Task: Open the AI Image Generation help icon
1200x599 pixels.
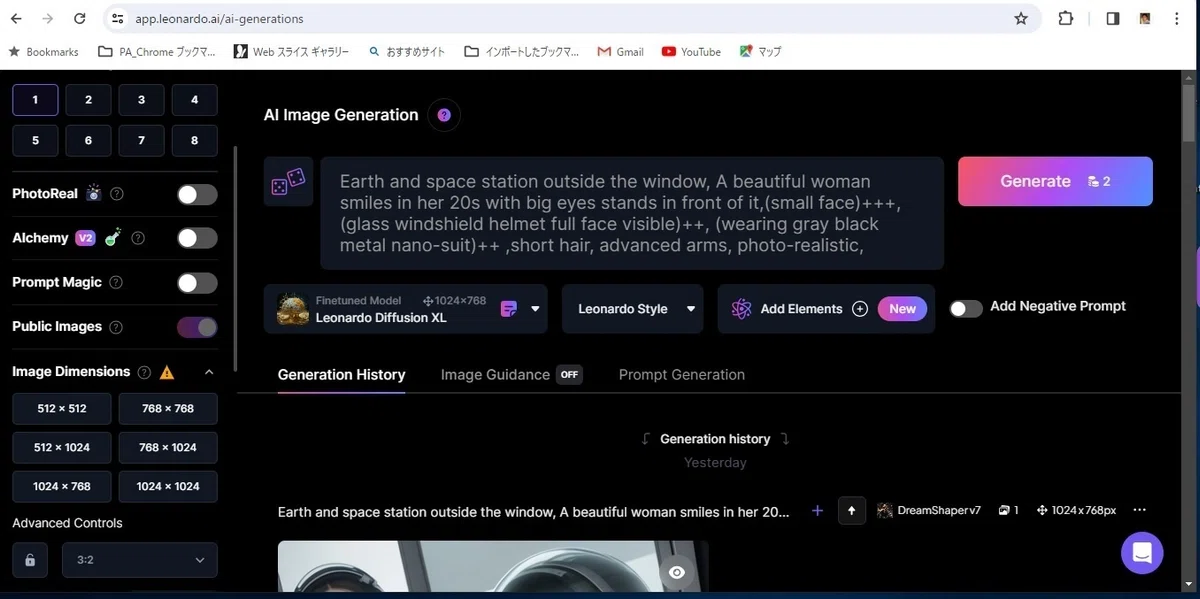Action: pyautogui.click(x=444, y=115)
